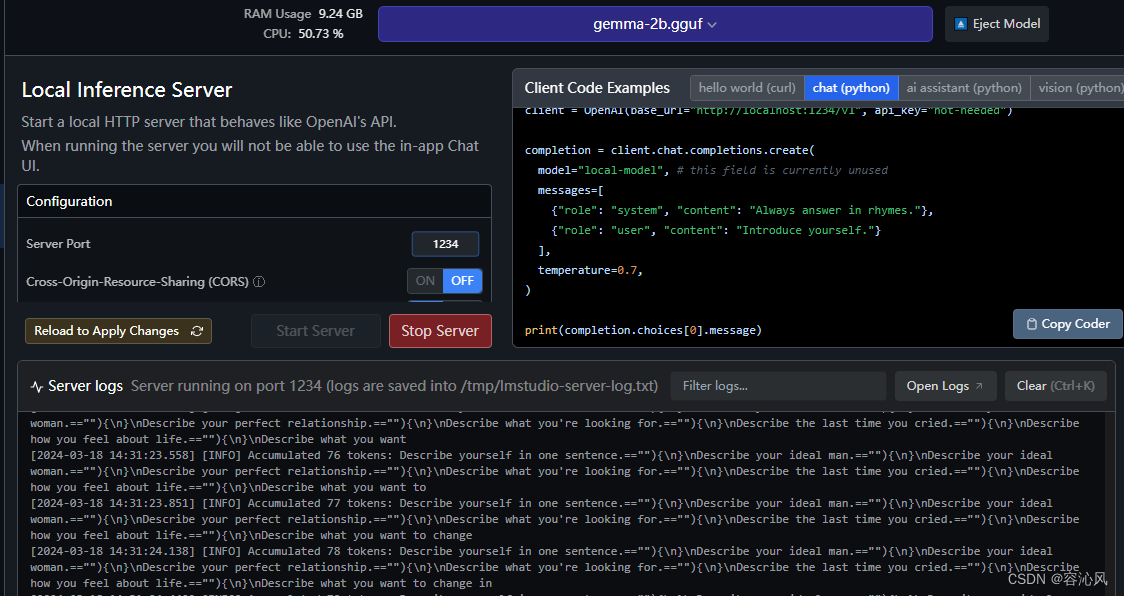This screenshot has height=596, width=1124.
Task: Click the 'Introduce yourself.' user message line
Action: click(715, 230)
